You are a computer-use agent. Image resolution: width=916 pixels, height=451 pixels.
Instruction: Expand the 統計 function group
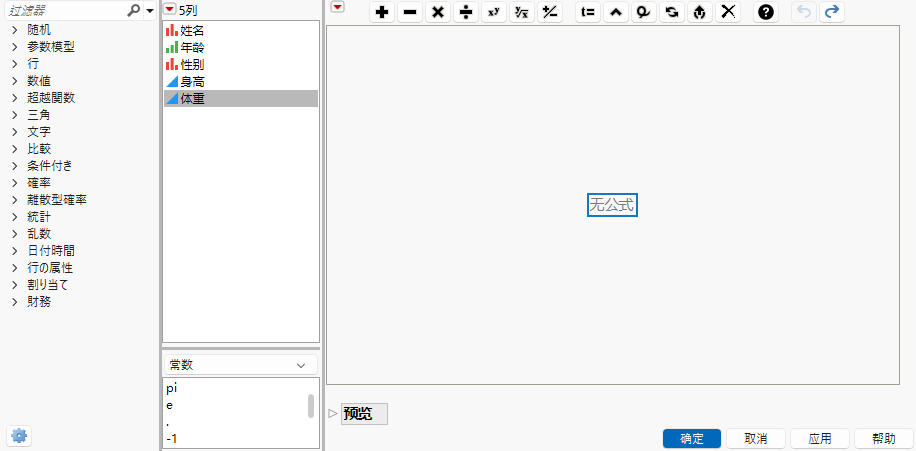tap(15, 217)
